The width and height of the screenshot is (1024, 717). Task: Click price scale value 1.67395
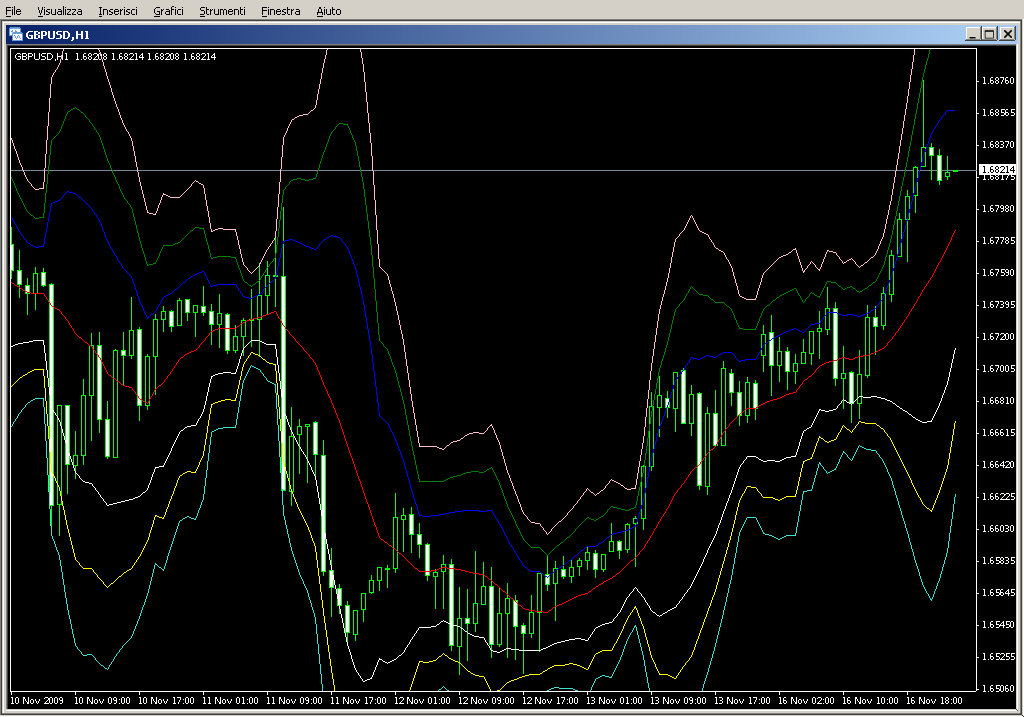[999, 305]
